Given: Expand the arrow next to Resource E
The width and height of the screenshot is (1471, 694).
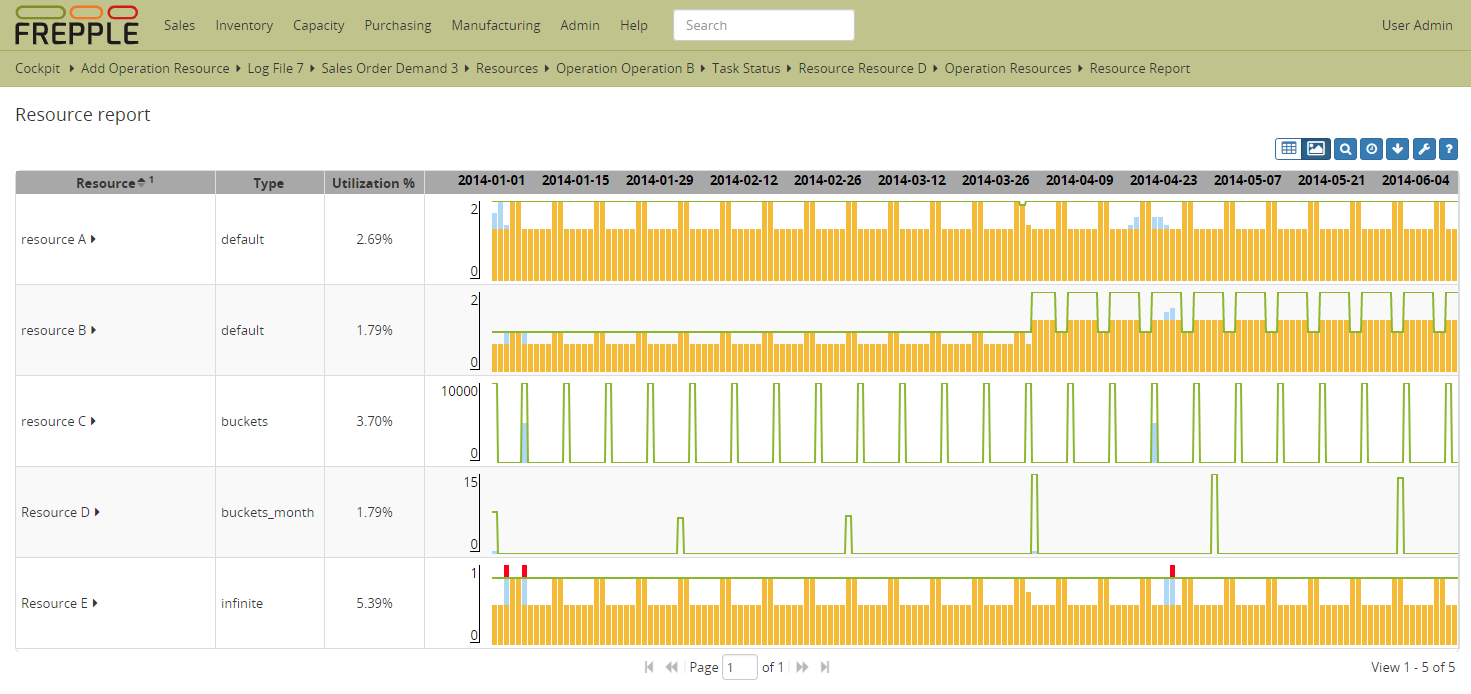Looking at the screenshot, I should click(x=95, y=603).
